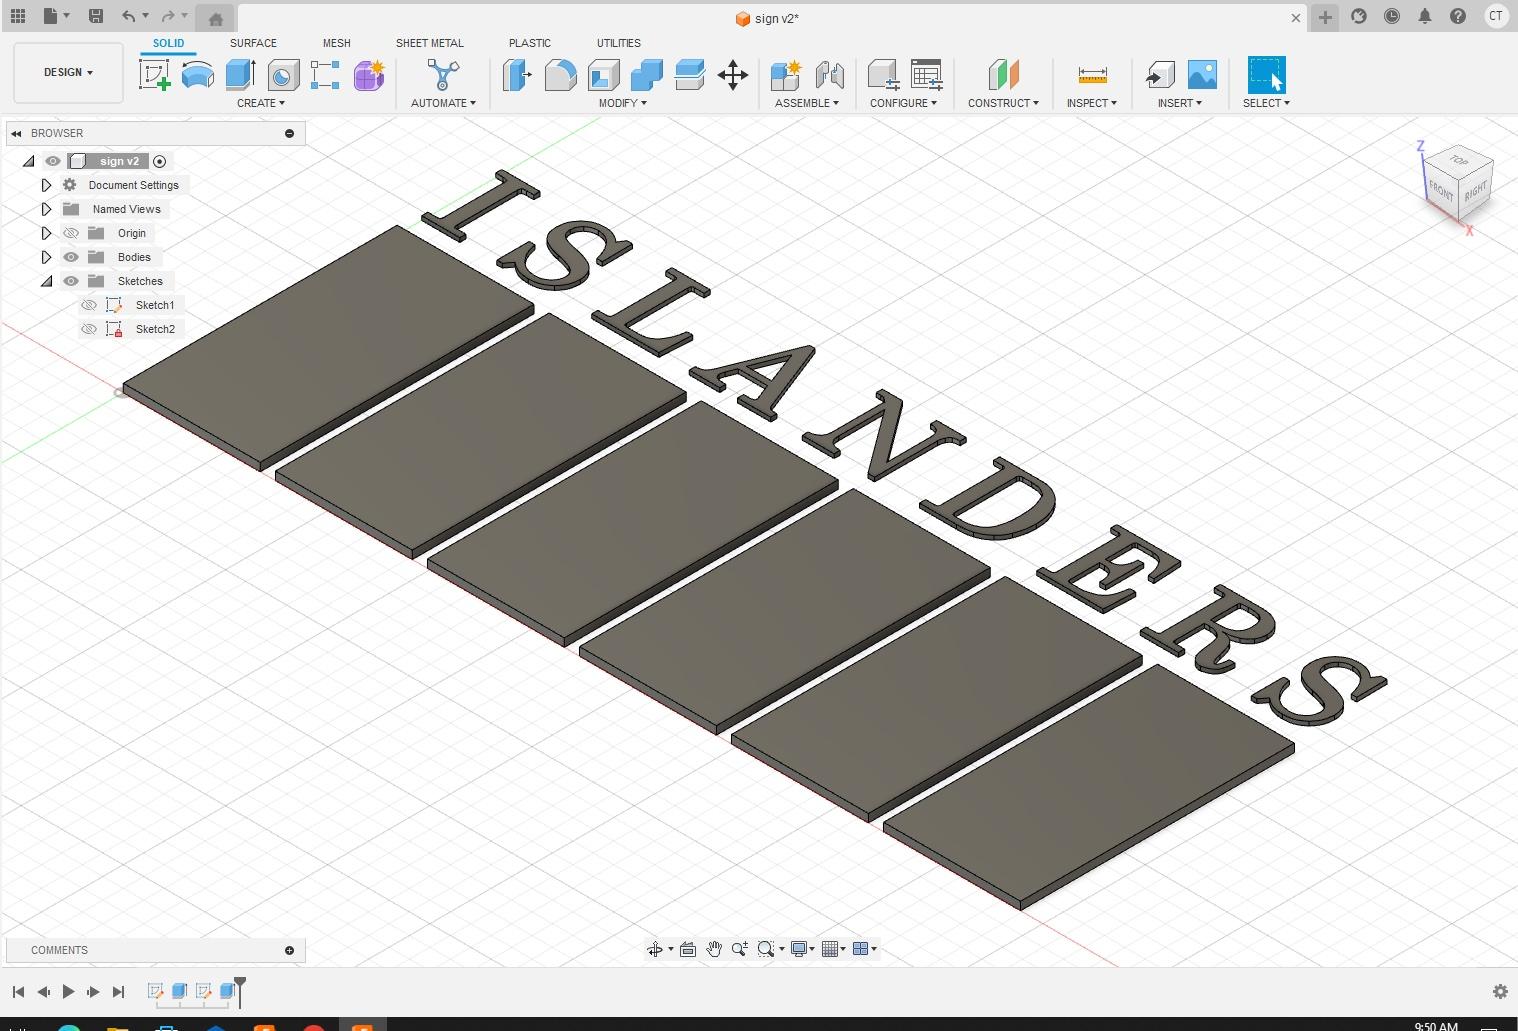Expand the Bodies node
1518x1031 pixels.
46,257
